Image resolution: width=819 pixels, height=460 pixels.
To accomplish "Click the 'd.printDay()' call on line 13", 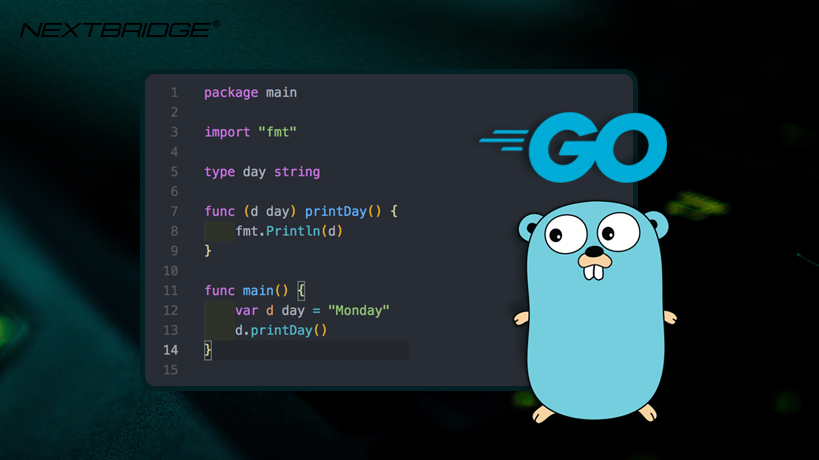I will 281,331.
